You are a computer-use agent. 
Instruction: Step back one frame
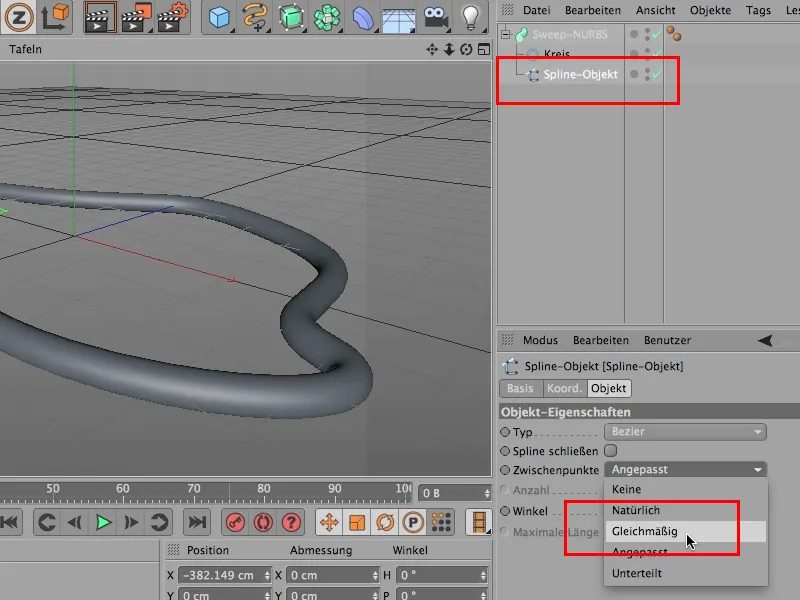click(75, 522)
